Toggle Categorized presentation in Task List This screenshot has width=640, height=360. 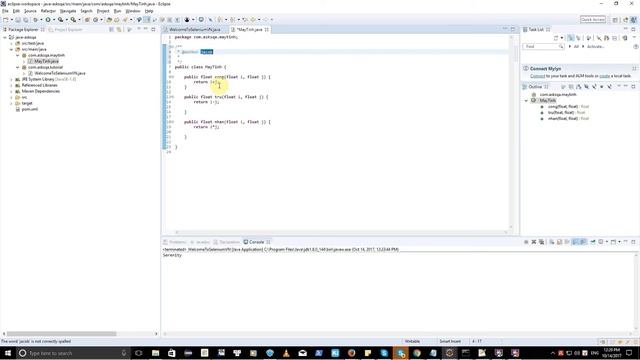coord(571,38)
